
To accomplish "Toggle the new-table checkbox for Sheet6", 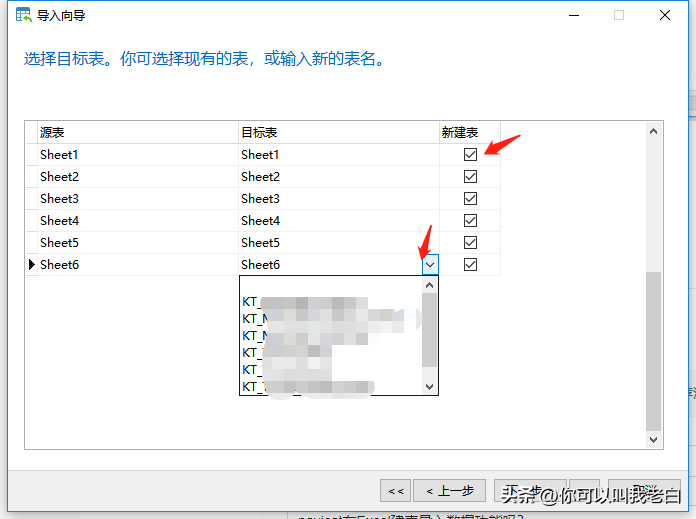I will [470, 265].
